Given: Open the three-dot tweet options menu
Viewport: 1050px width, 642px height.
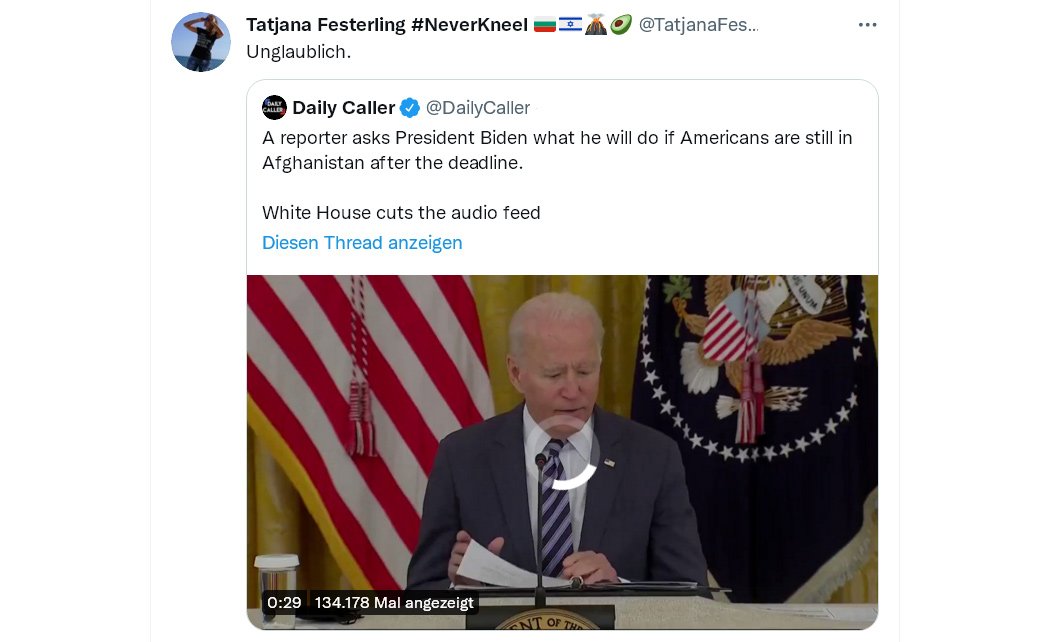Looking at the screenshot, I should (x=867, y=25).
